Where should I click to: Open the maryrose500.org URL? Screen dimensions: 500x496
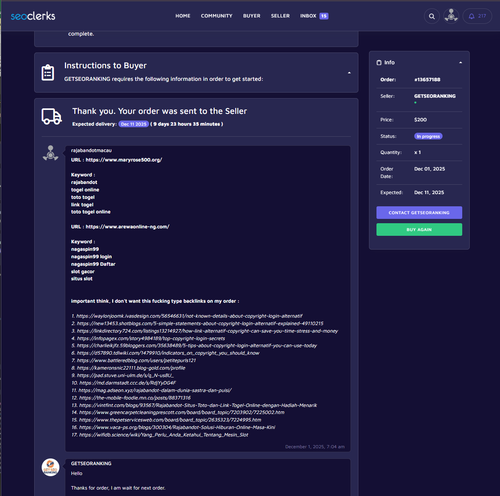point(124,160)
